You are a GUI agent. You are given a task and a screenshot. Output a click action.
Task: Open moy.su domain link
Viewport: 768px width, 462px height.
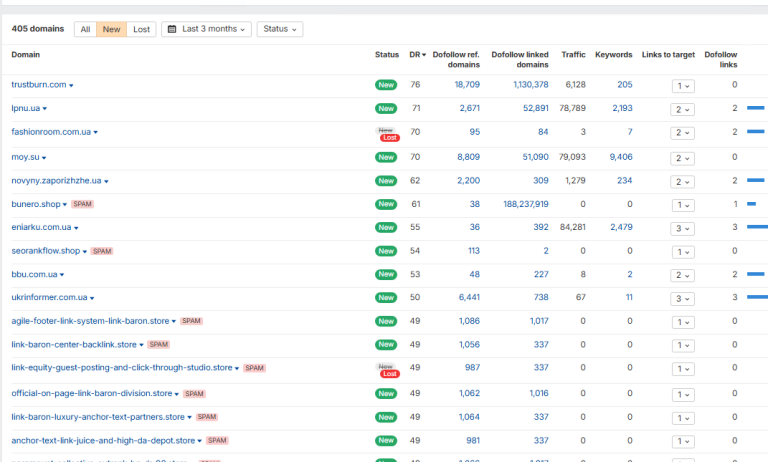[x=25, y=157]
